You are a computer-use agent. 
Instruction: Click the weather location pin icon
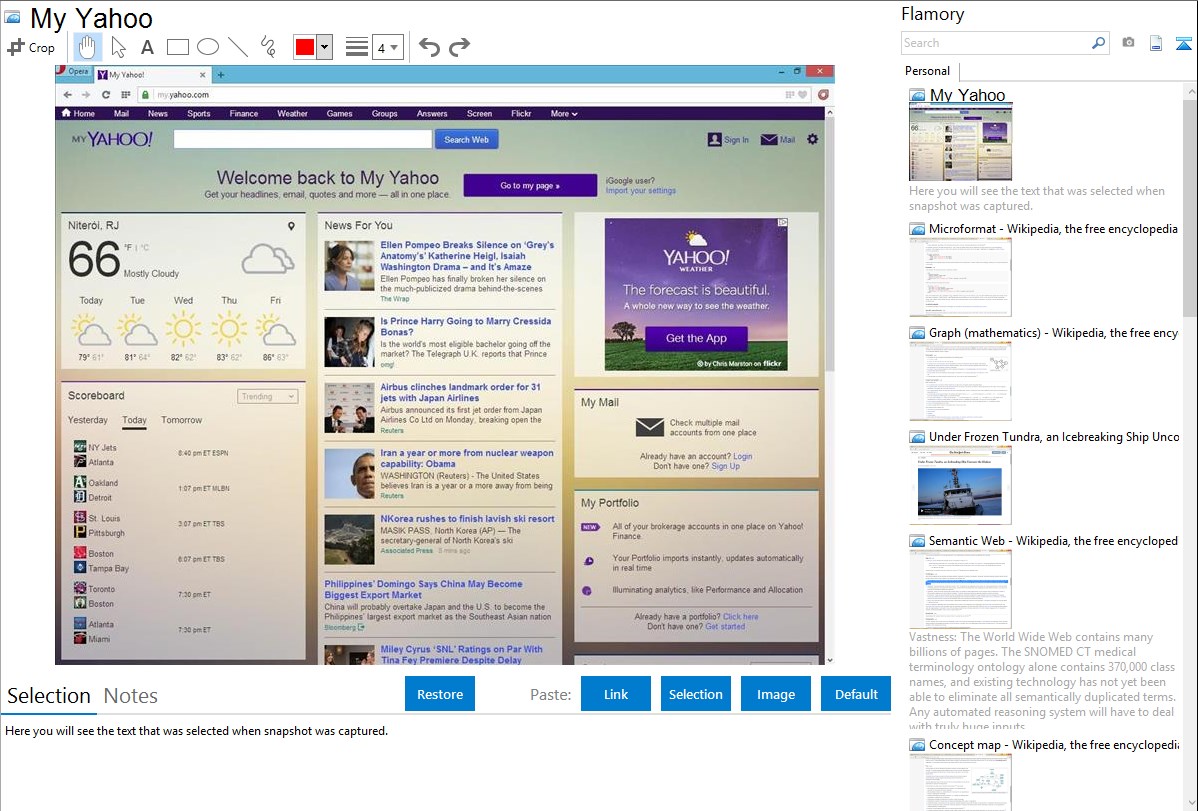pyautogui.click(x=291, y=226)
